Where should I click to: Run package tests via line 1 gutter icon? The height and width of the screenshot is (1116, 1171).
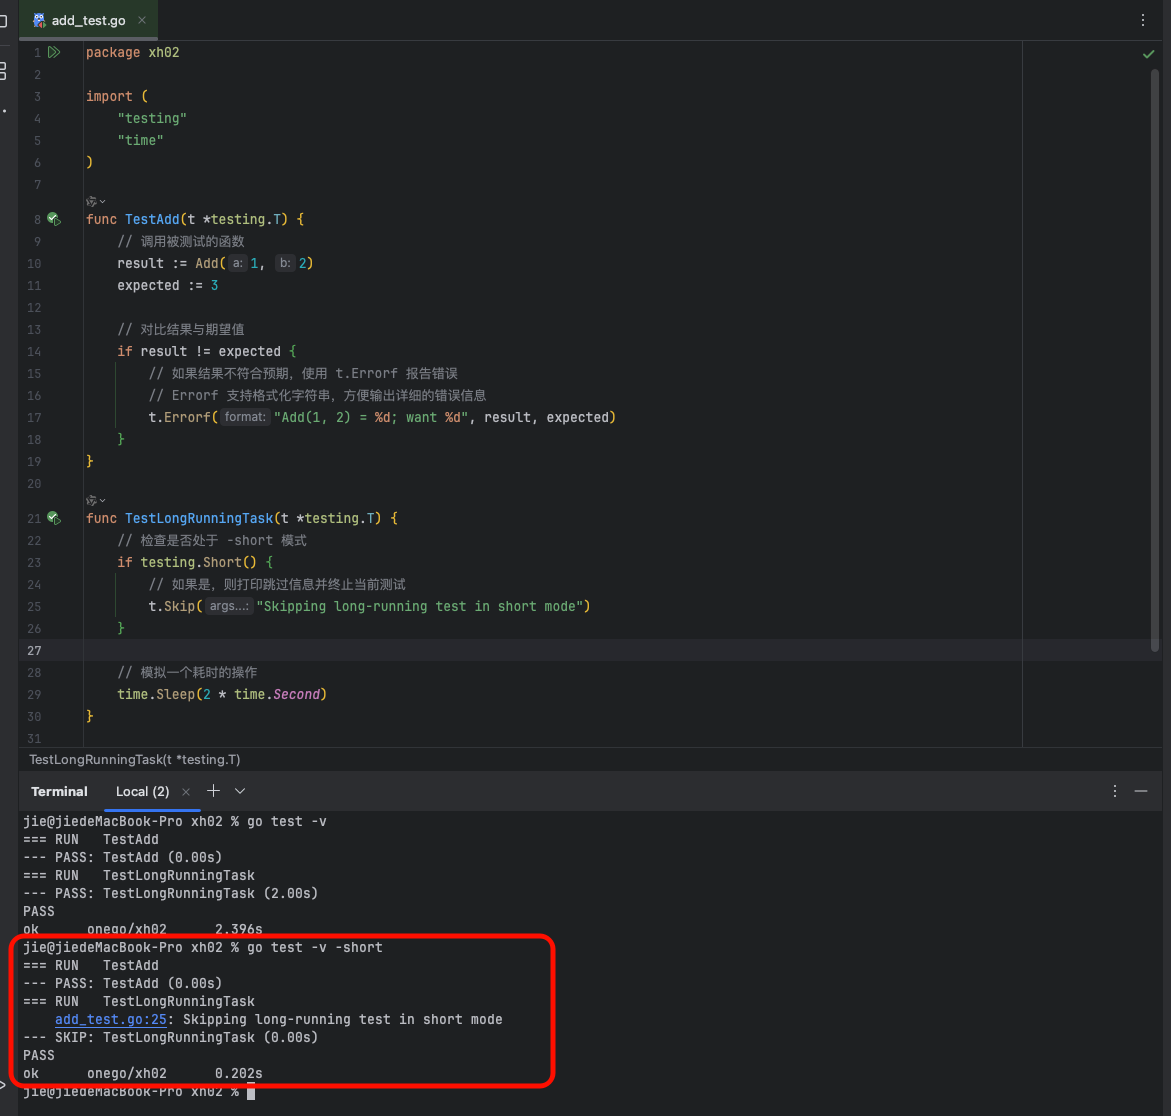click(54, 52)
